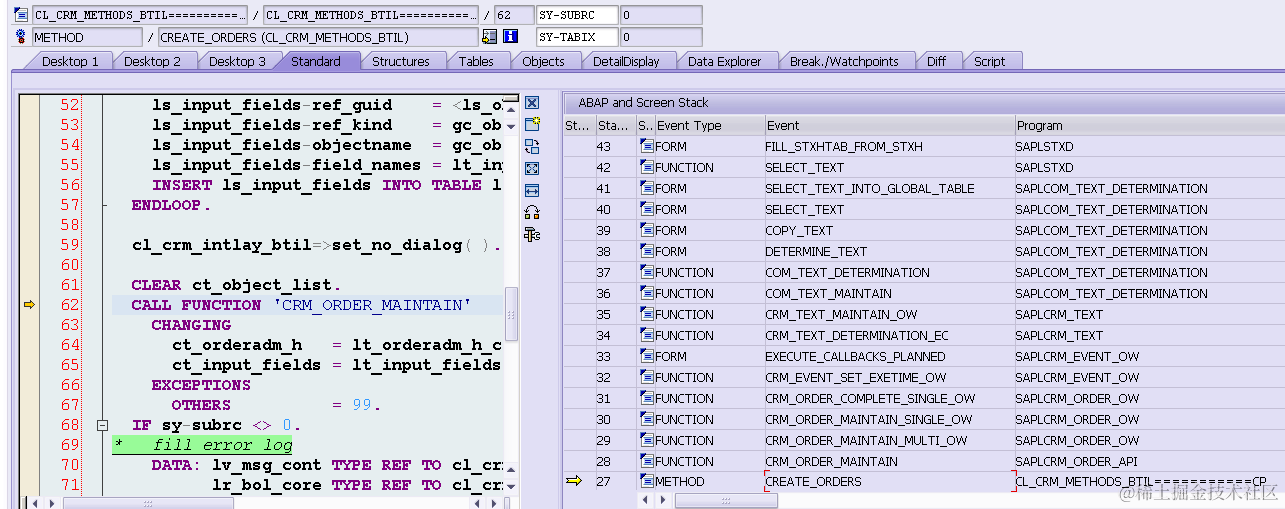Image resolution: width=1285 pixels, height=509 pixels.
Task: Click navigation icon in CRM_ORDER_MAINTAIN_MULTI_OW row
Action: click(x=647, y=440)
